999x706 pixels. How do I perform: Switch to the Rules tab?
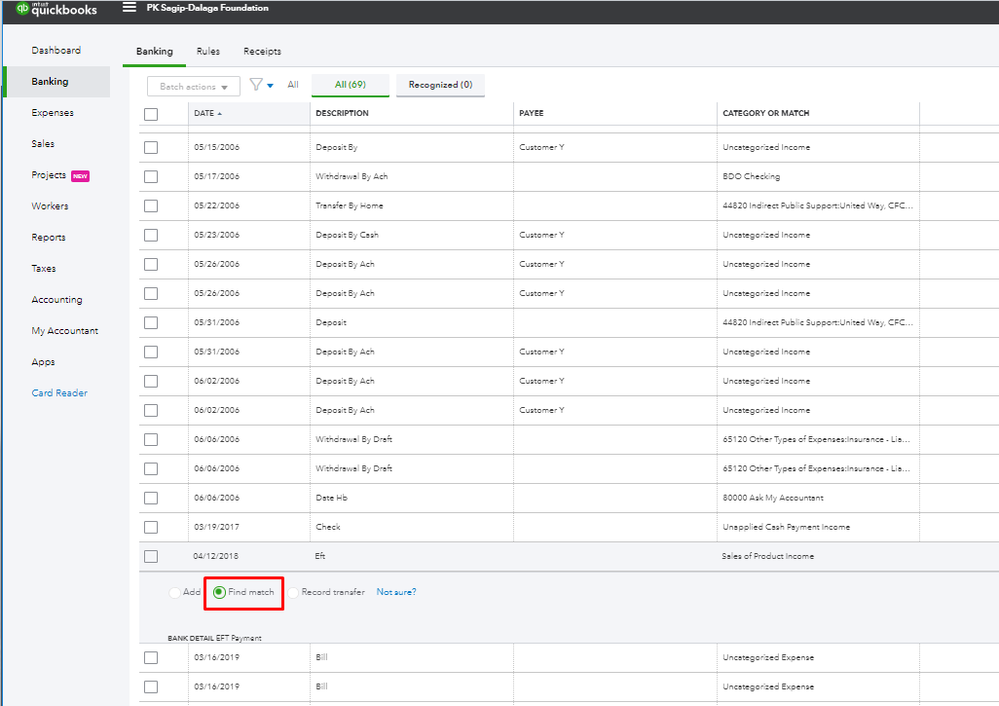[x=208, y=52]
